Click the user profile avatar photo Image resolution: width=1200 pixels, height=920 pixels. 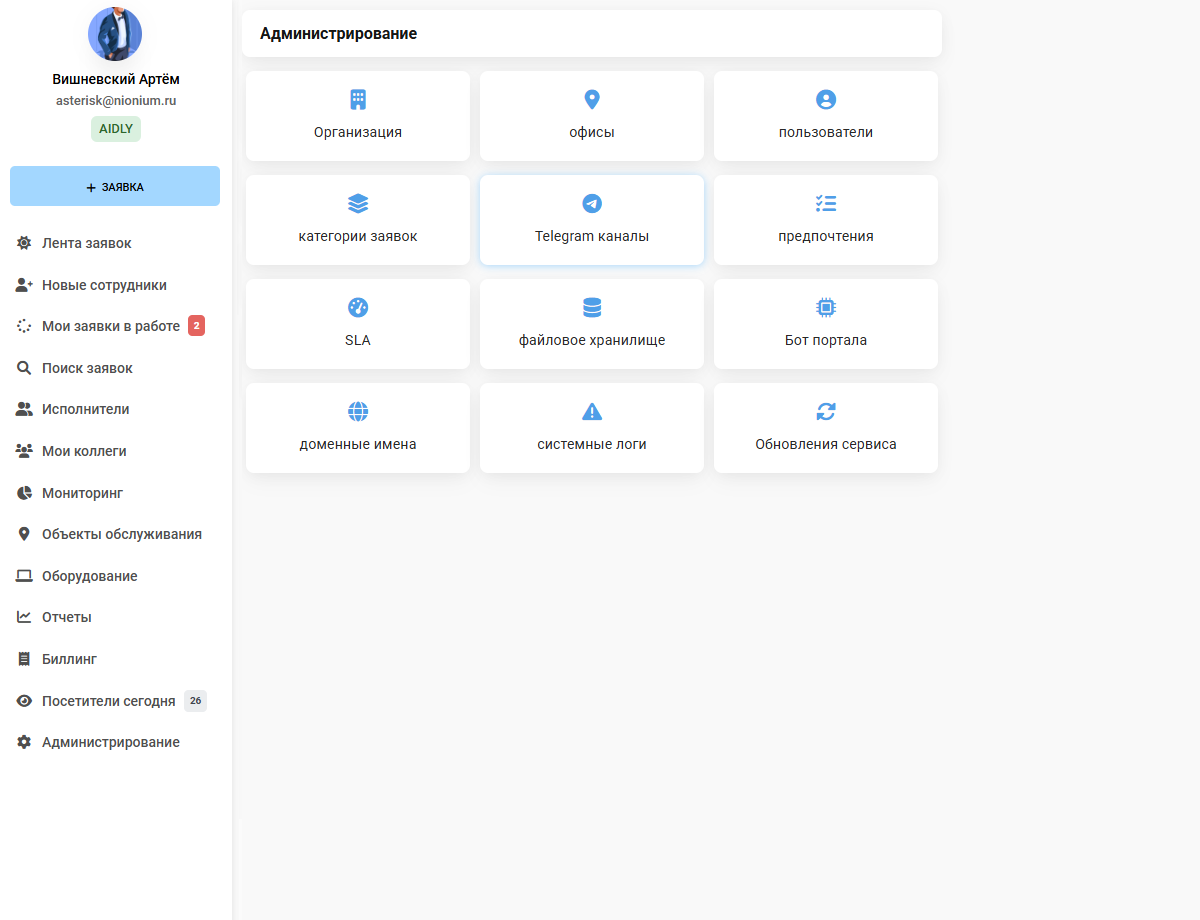115,34
